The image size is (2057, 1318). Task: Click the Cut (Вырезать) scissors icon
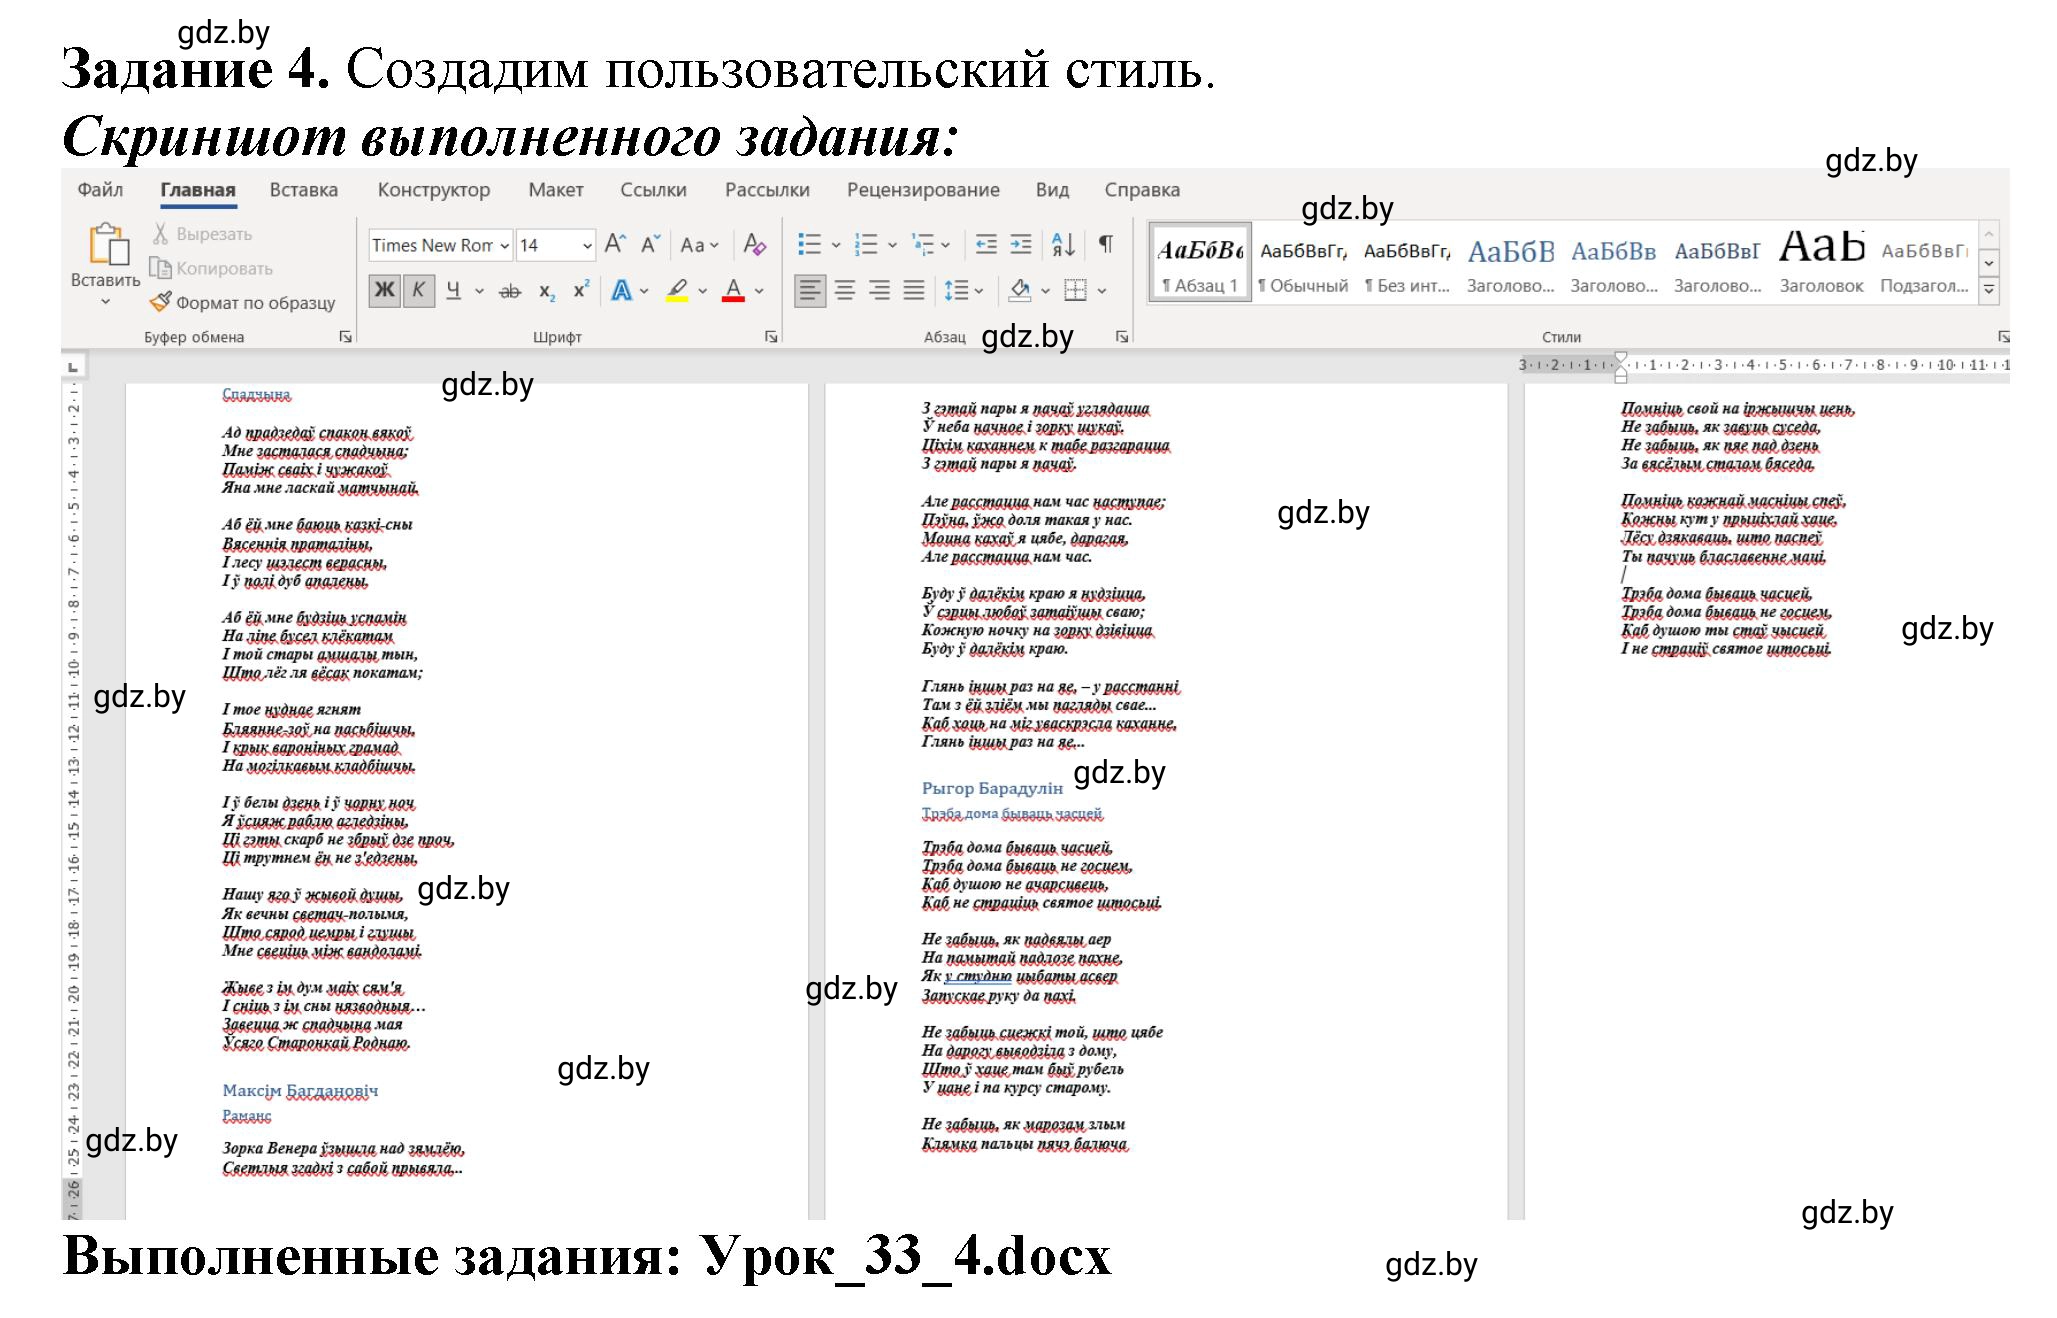[160, 233]
